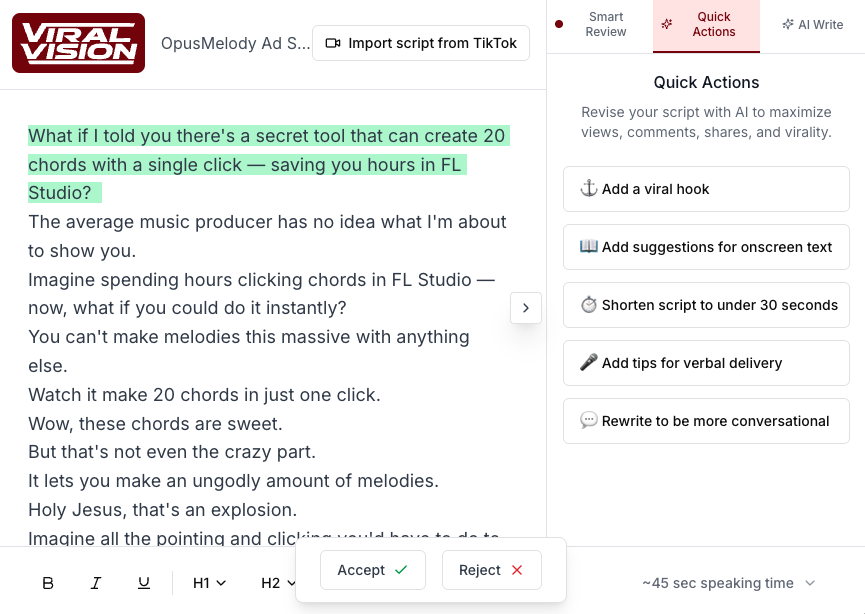
Task: Toggle italic formatting
Action: (96, 583)
